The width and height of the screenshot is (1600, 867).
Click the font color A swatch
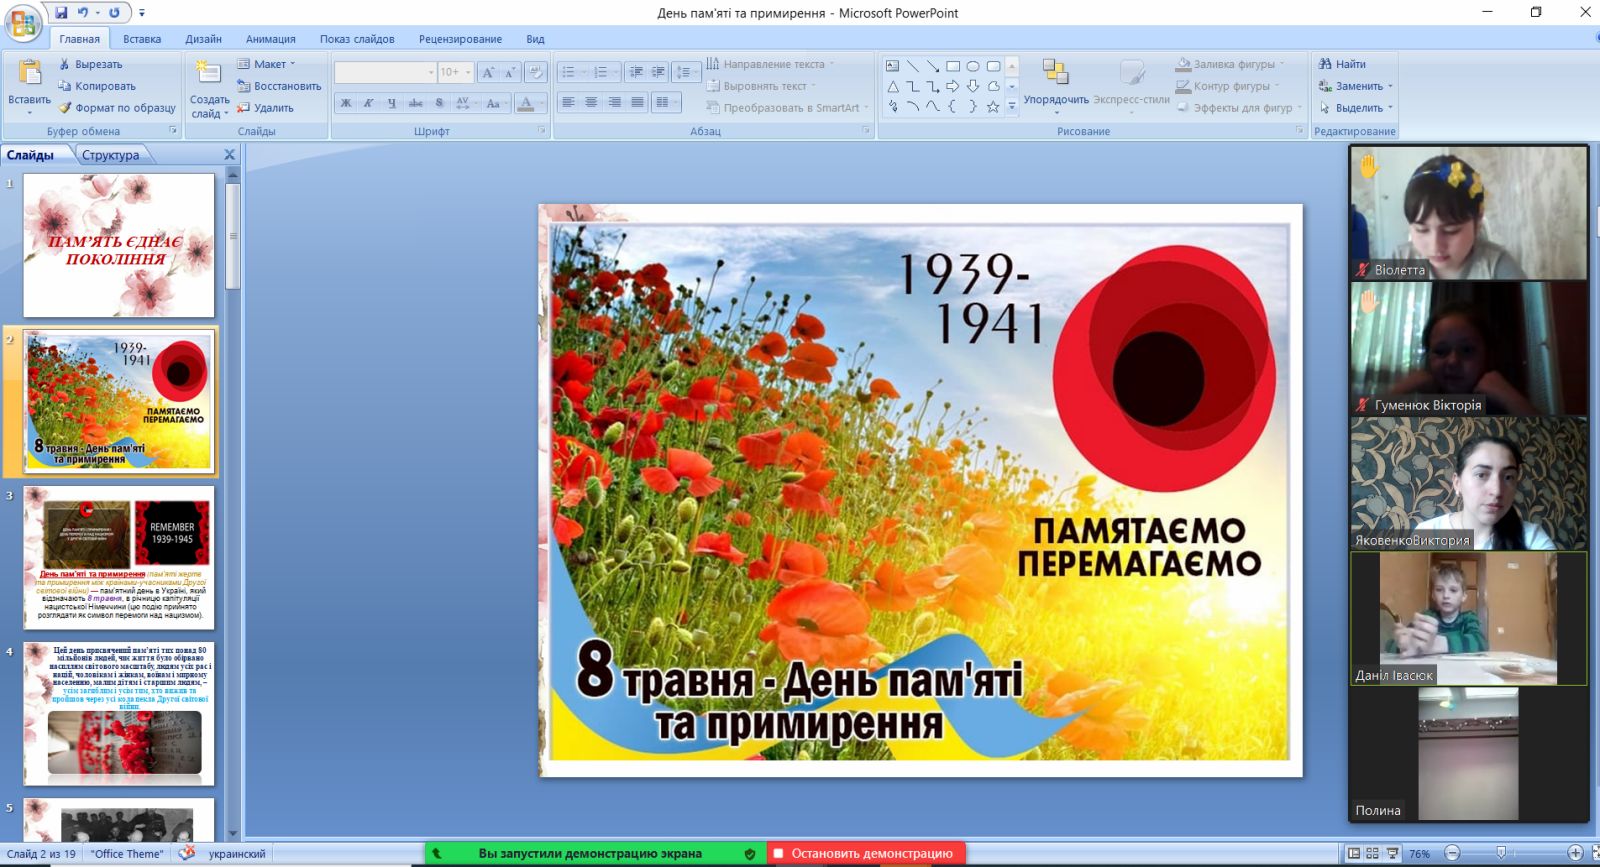click(526, 103)
